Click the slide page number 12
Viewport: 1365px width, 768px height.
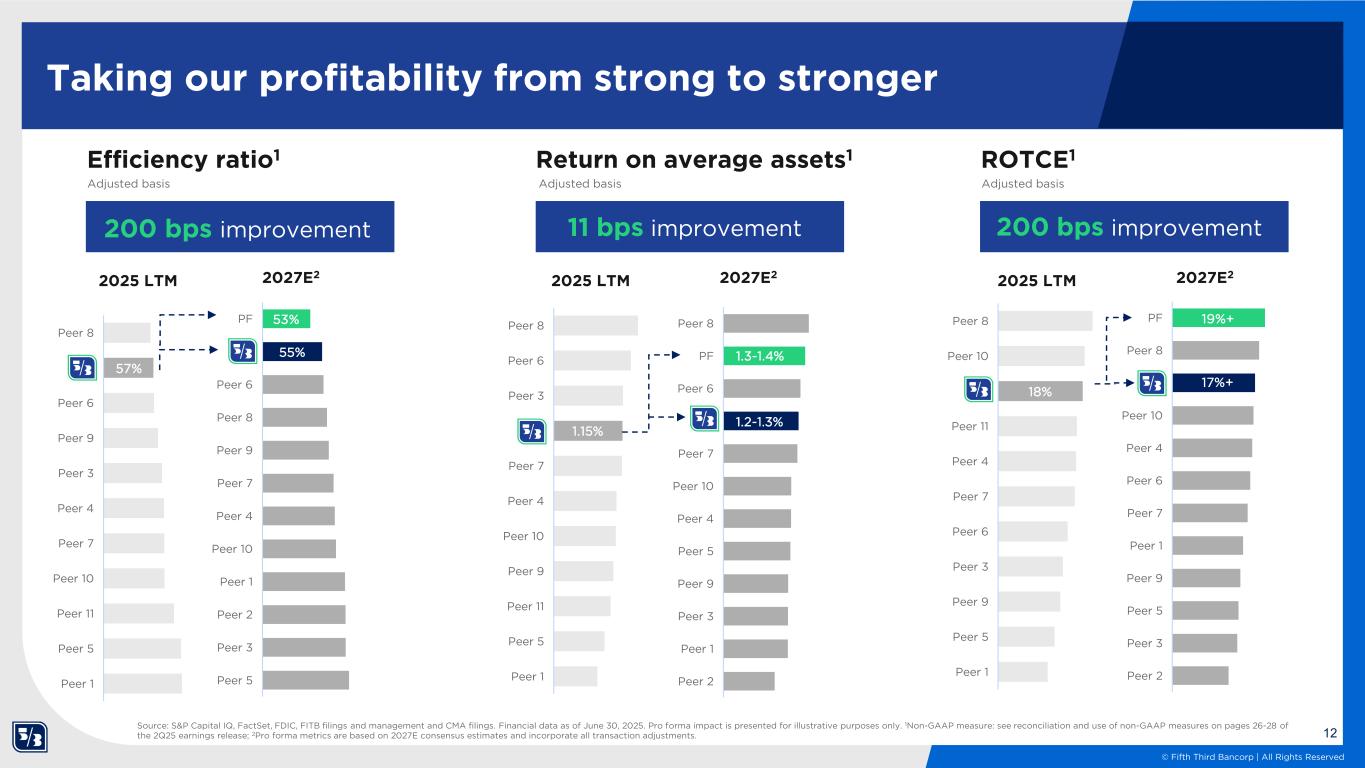click(x=1330, y=735)
